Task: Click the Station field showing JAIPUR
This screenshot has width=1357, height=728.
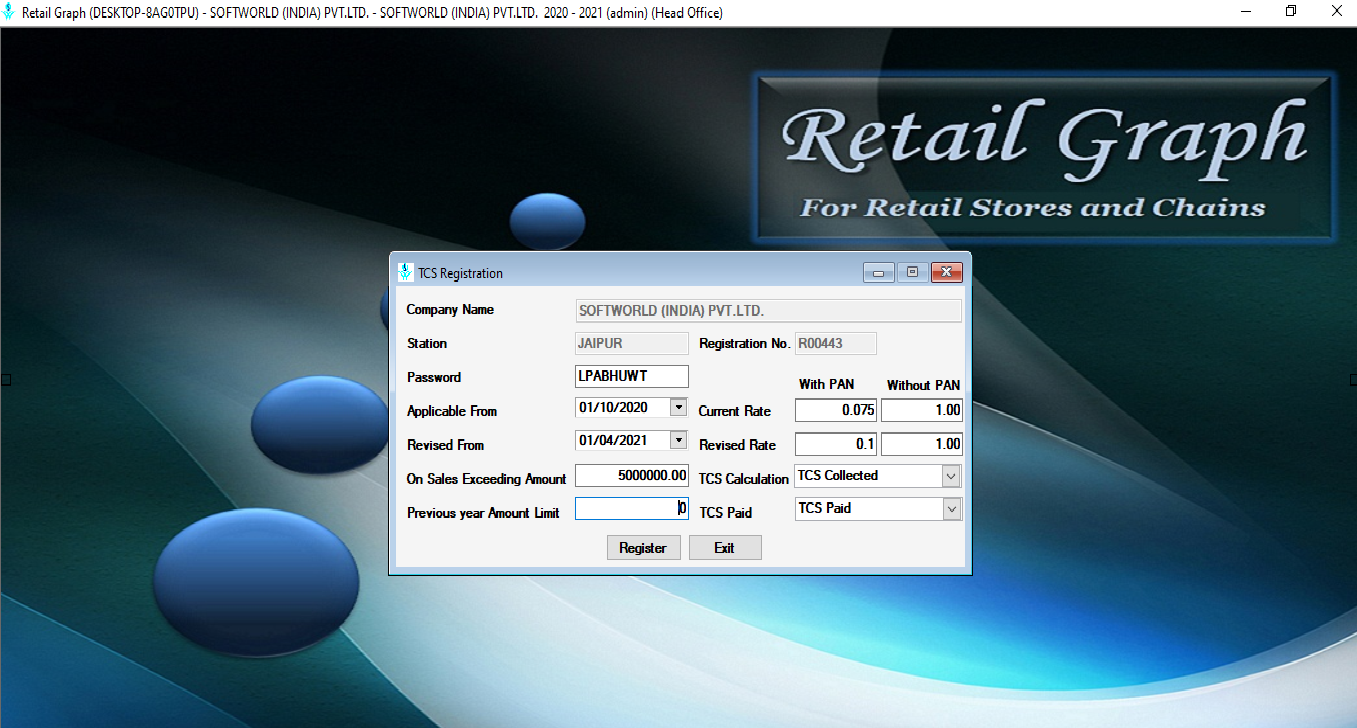Action: point(632,343)
